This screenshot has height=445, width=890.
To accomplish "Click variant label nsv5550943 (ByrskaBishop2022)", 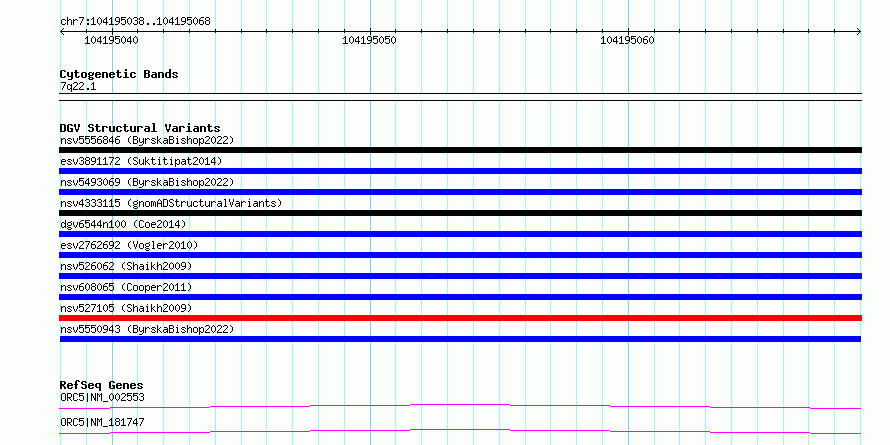I will (147, 329).
